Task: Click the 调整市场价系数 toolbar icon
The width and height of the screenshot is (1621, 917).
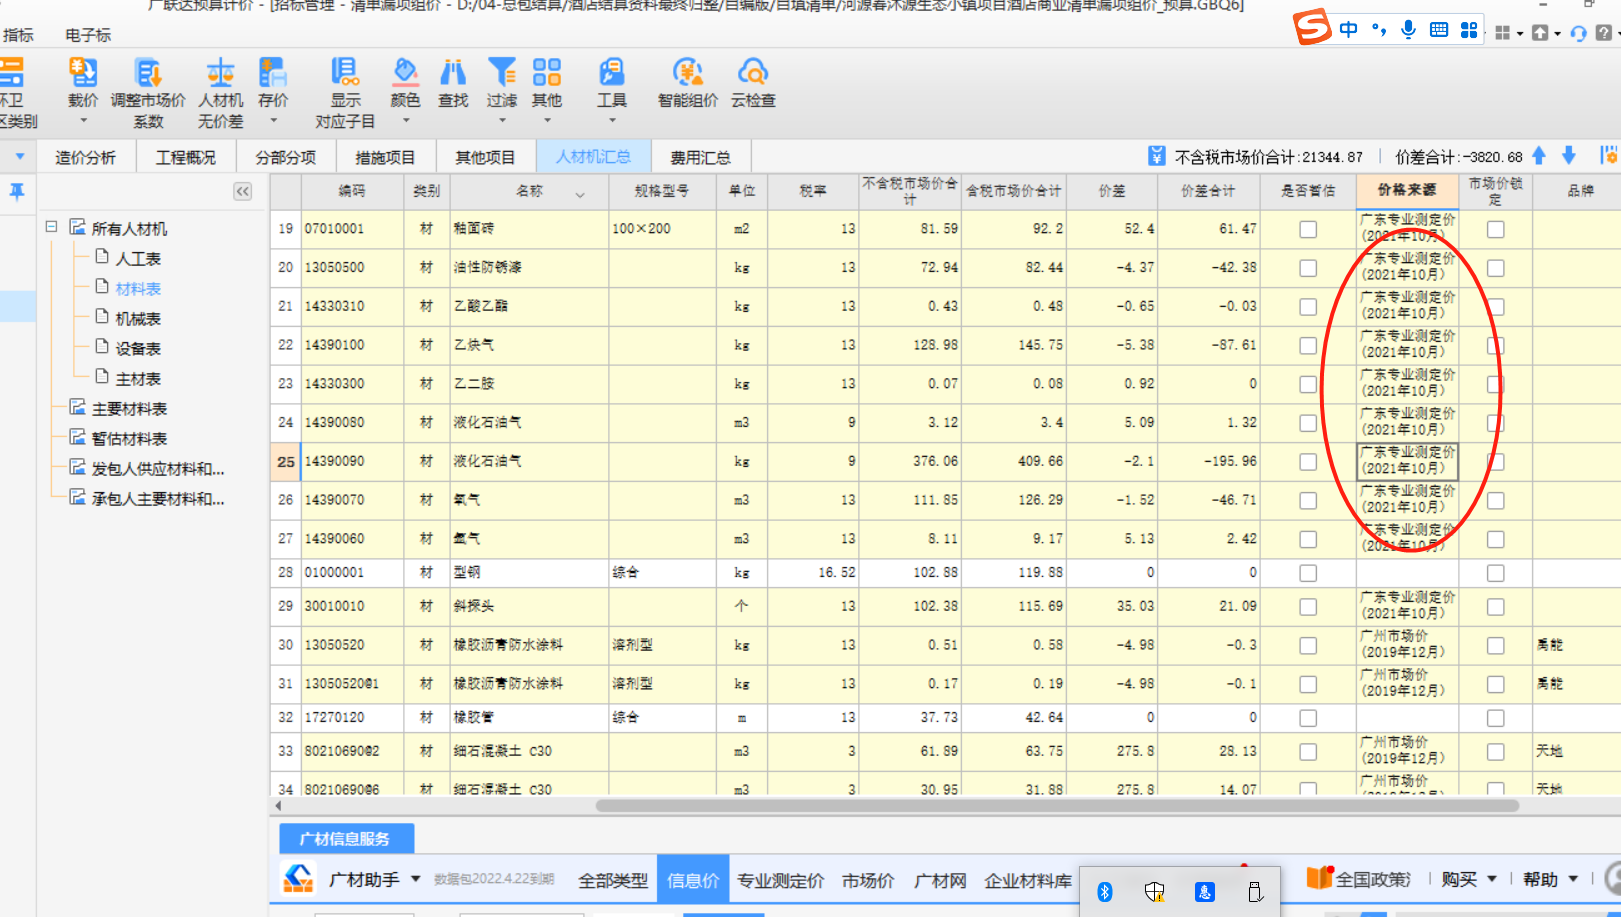Action: [148, 72]
